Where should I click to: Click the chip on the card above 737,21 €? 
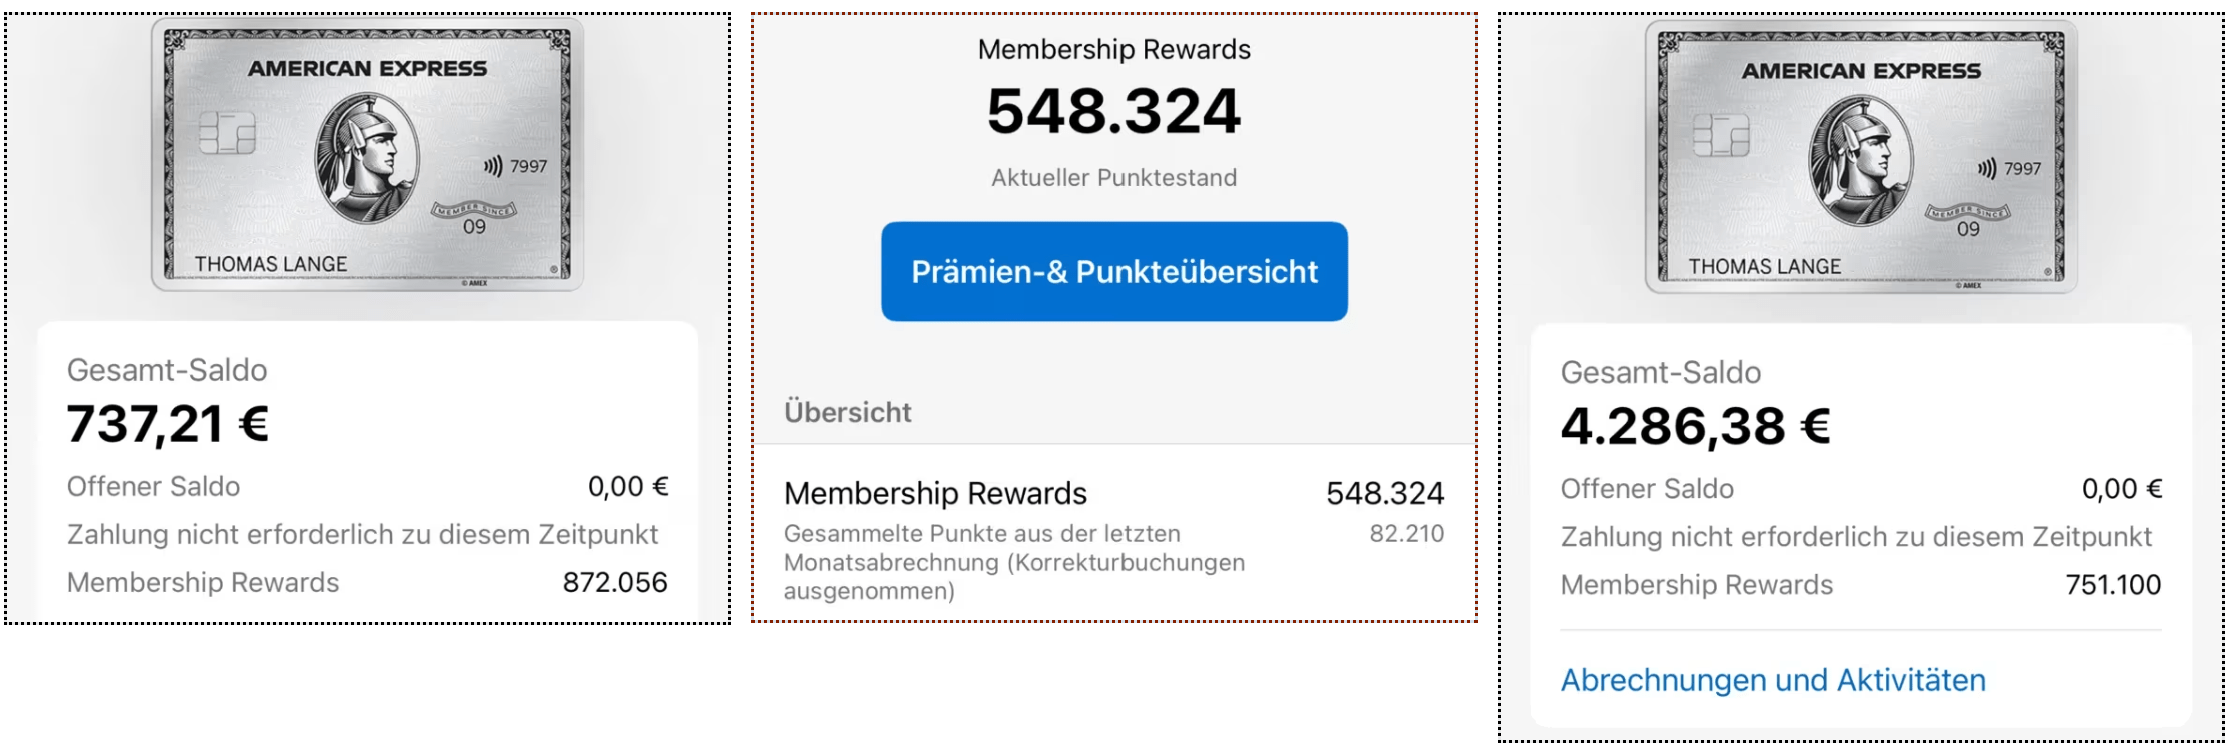click(227, 132)
